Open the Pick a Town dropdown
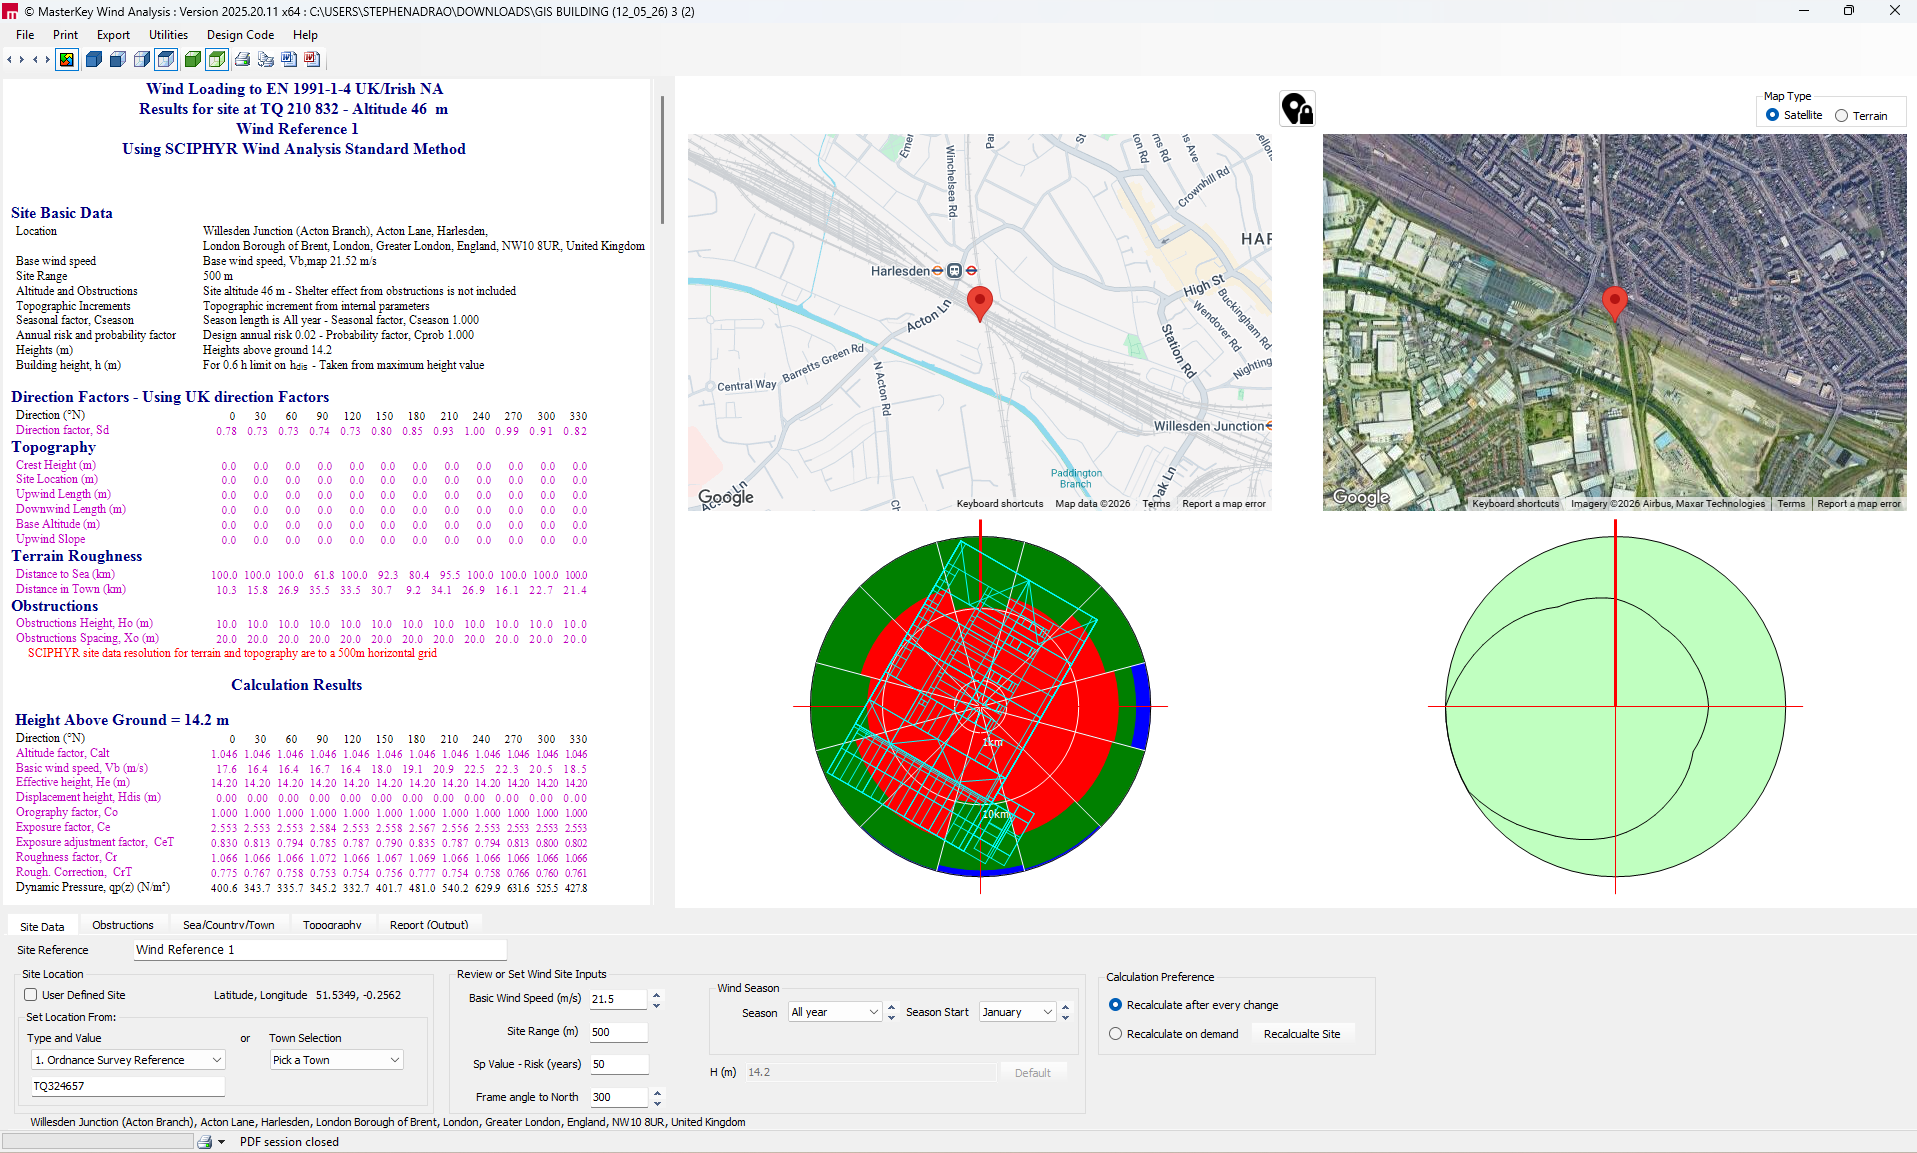Viewport: 1917px width, 1153px height. pos(336,1060)
